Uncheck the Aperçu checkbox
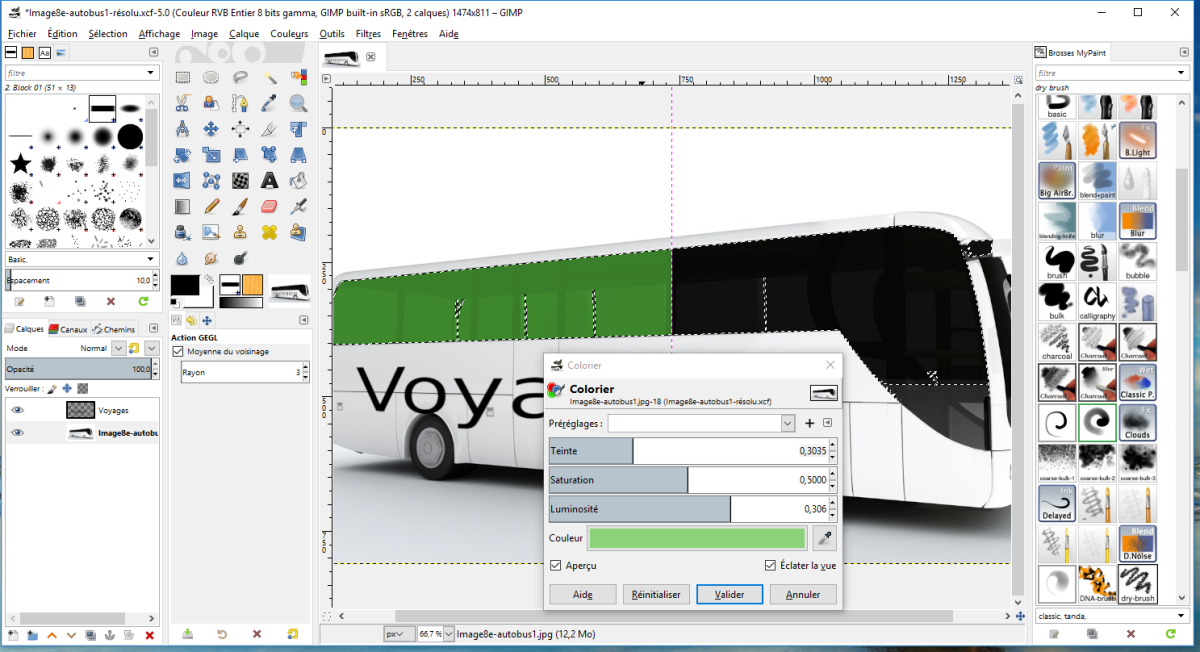1200x652 pixels. coord(556,565)
